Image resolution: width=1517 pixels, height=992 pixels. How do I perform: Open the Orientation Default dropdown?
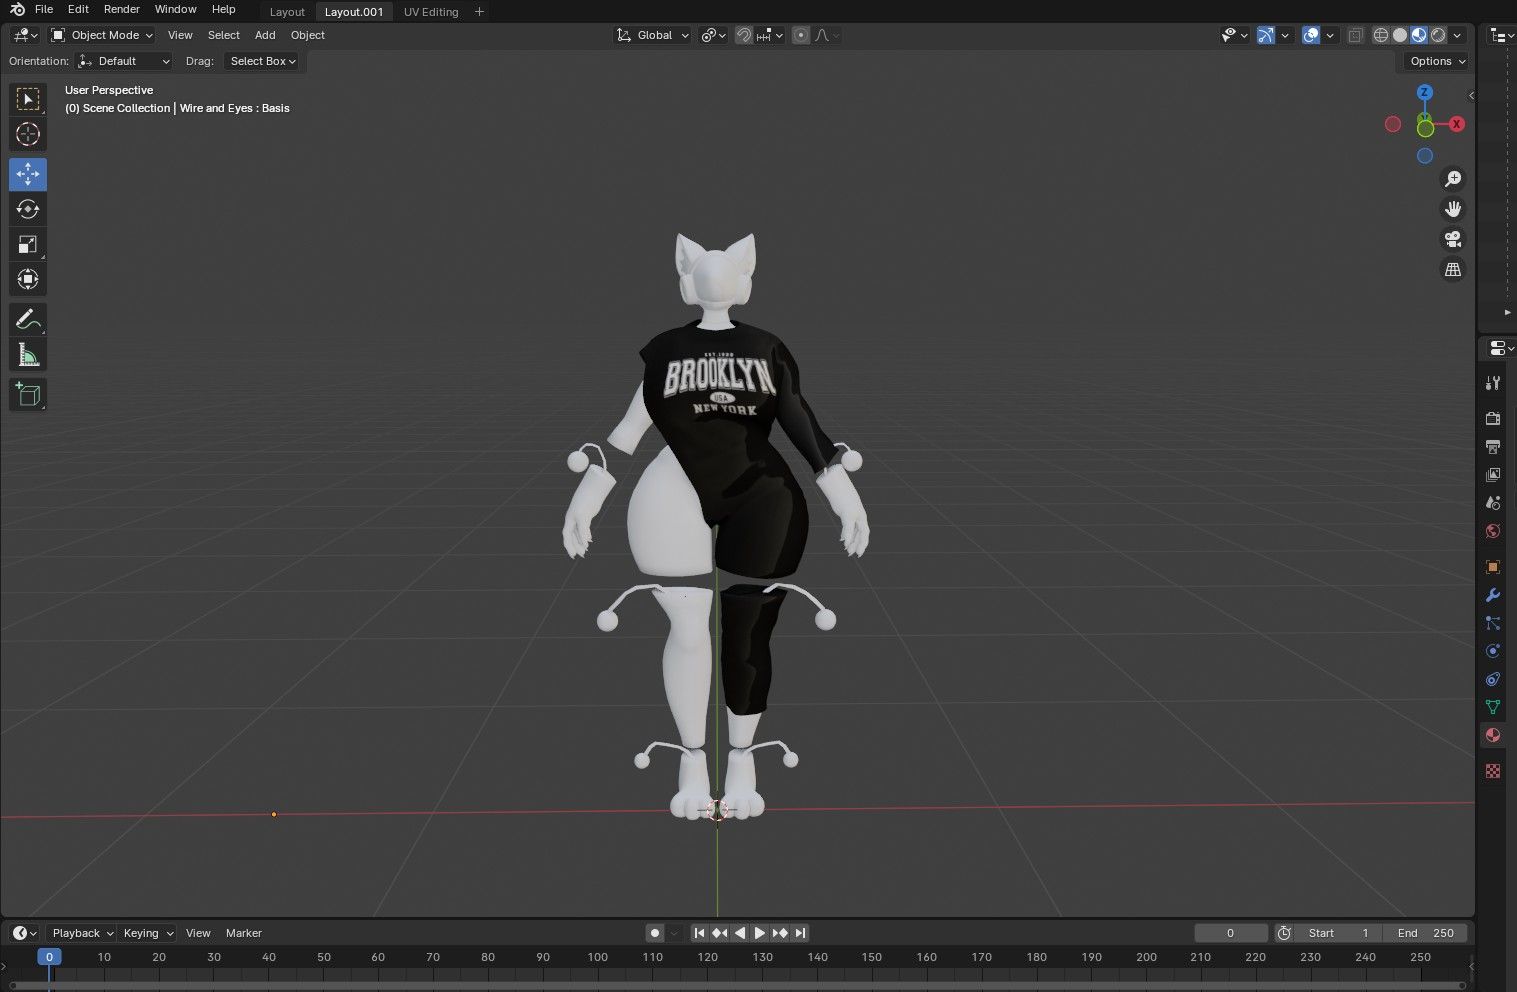coord(125,61)
